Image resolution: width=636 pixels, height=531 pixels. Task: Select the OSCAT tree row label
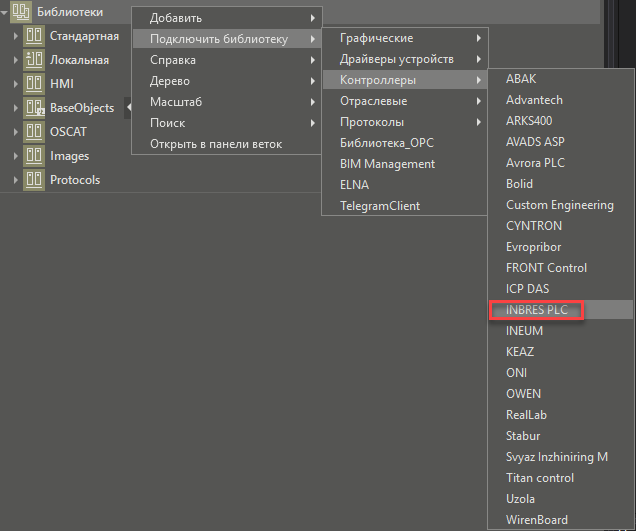coord(68,132)
